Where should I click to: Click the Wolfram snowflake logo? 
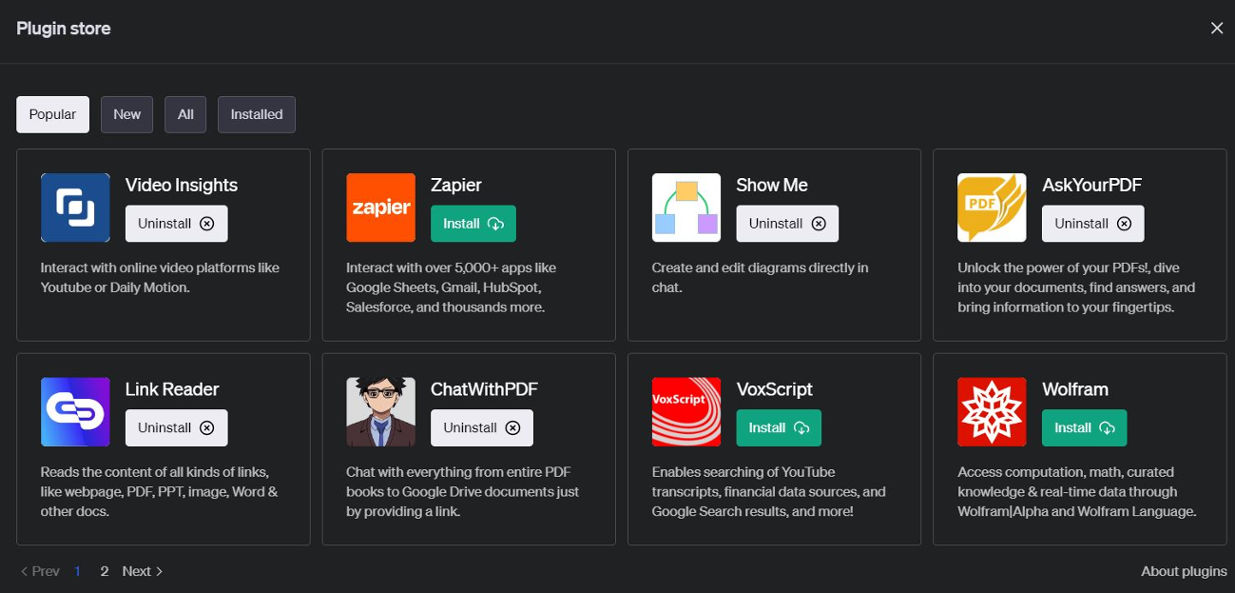tap(992, 411)
